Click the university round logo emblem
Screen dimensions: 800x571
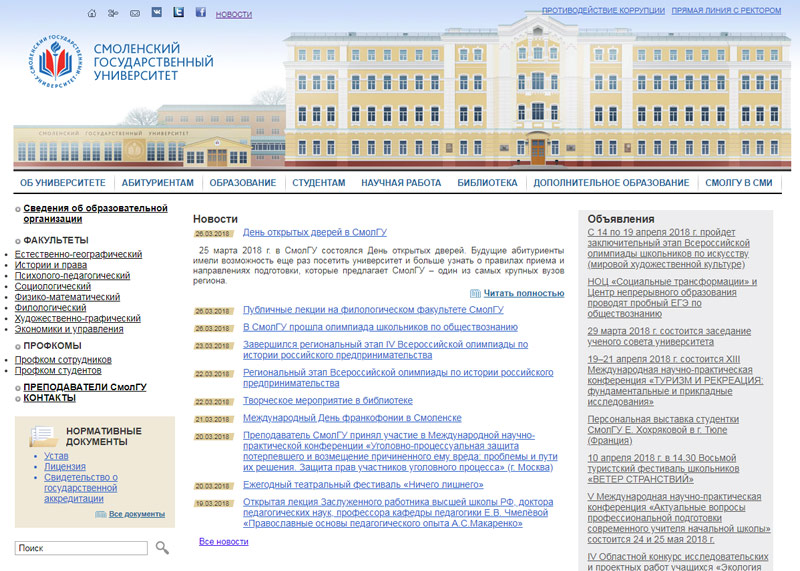click(x=55, y=62)
